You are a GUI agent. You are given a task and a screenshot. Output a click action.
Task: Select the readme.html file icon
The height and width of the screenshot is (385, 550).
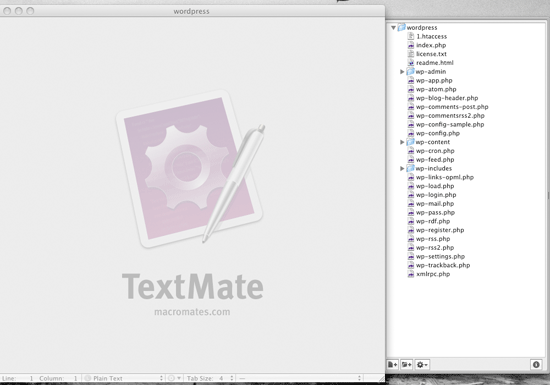tap(411, 62)
